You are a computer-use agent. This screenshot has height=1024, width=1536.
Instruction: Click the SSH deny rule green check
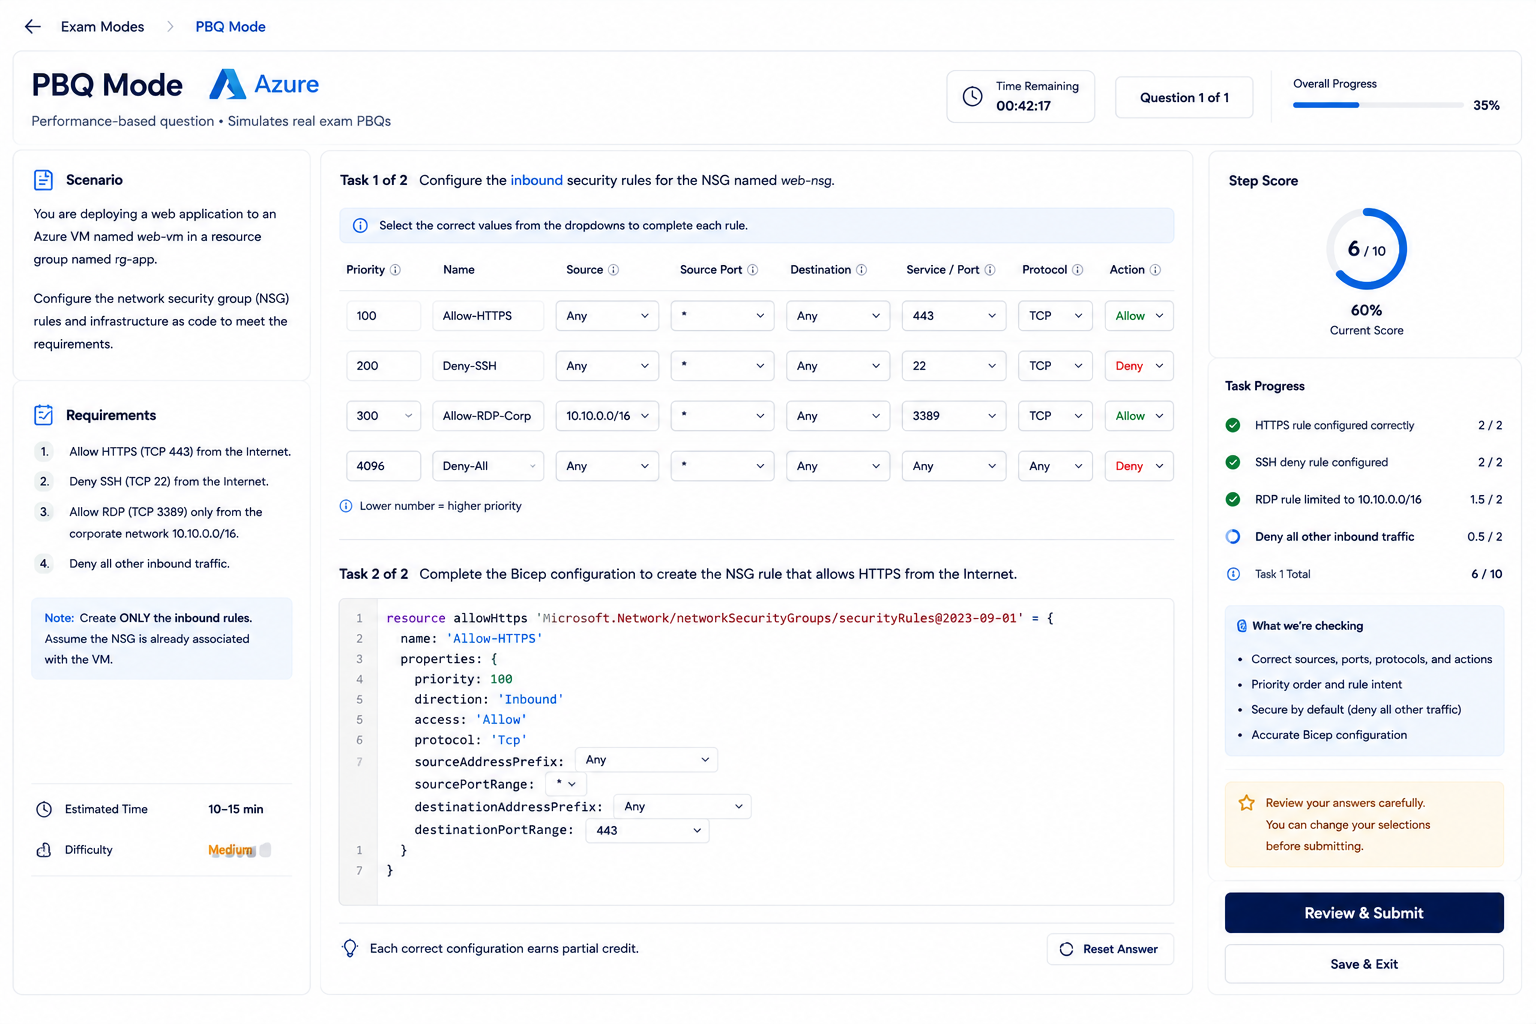[1233, 462]
